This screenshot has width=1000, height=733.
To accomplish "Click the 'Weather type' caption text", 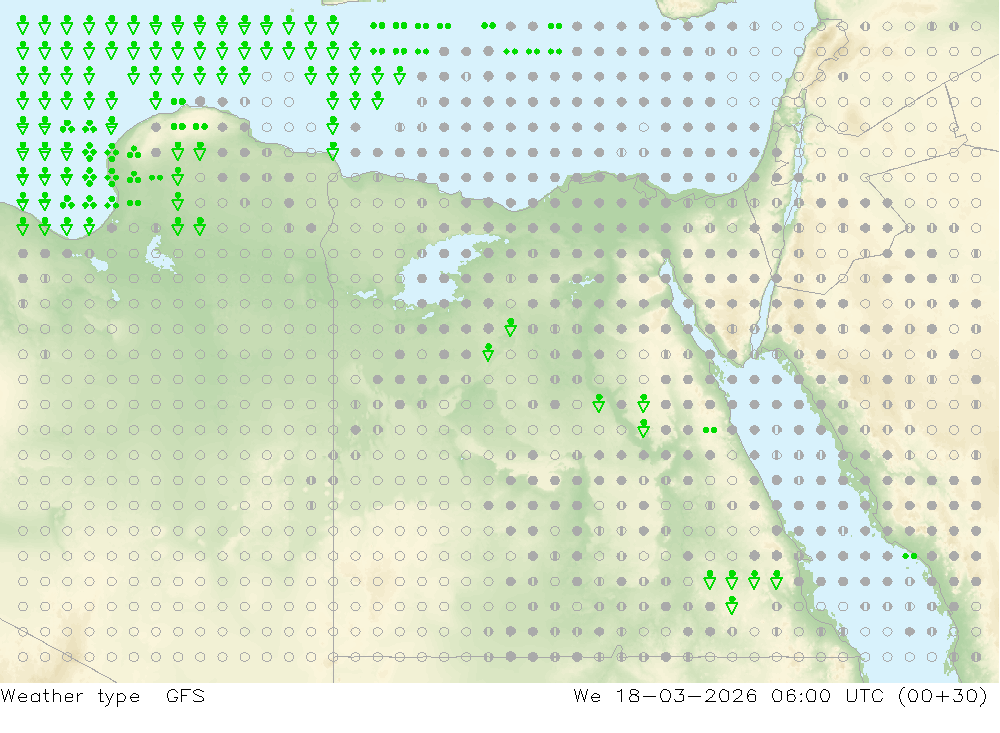I will click(x=70, y=696).
